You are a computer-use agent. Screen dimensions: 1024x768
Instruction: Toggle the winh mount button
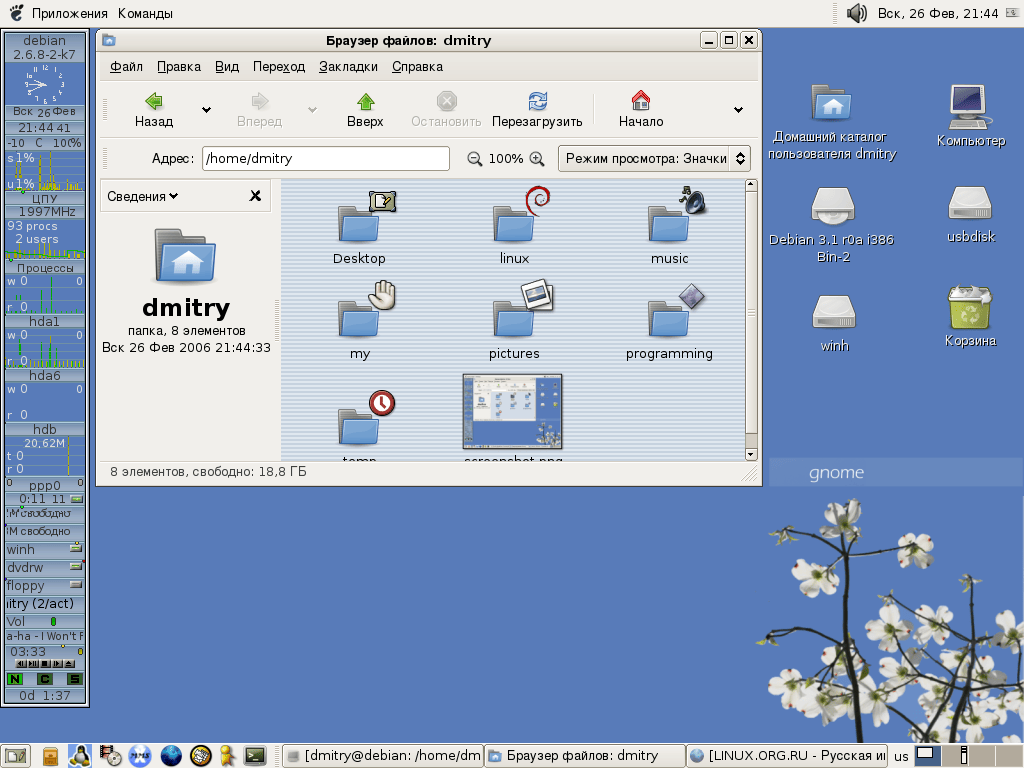tap(76, 549)
